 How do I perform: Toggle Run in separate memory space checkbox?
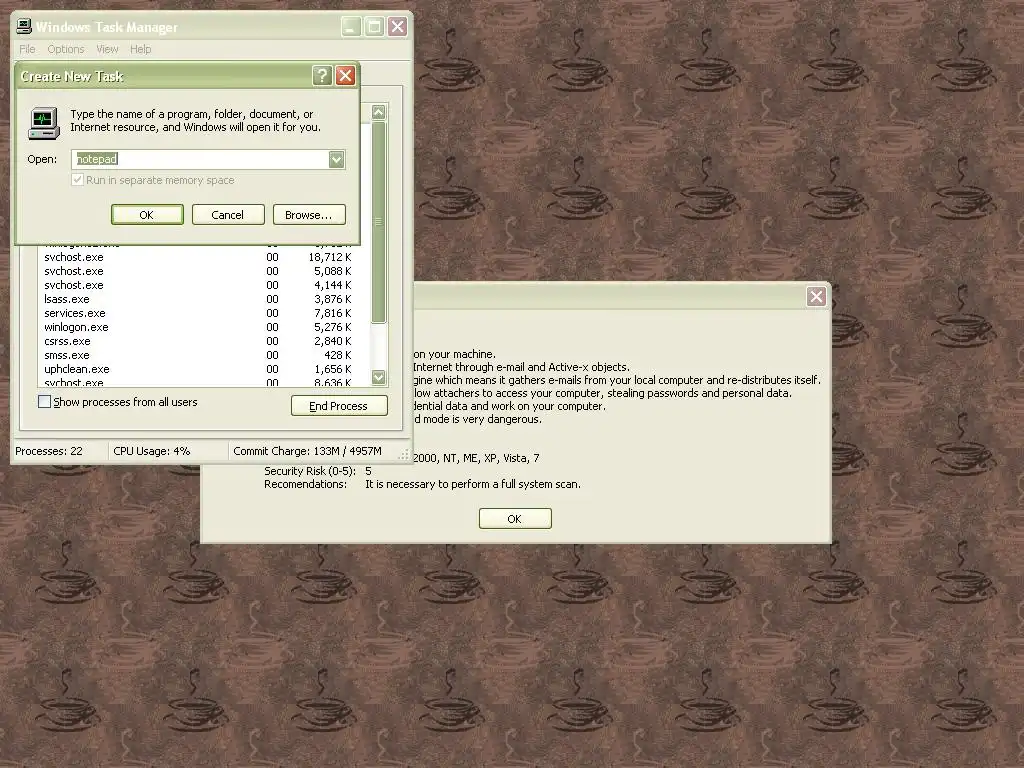pyautogui.click(x=78, y=180)
